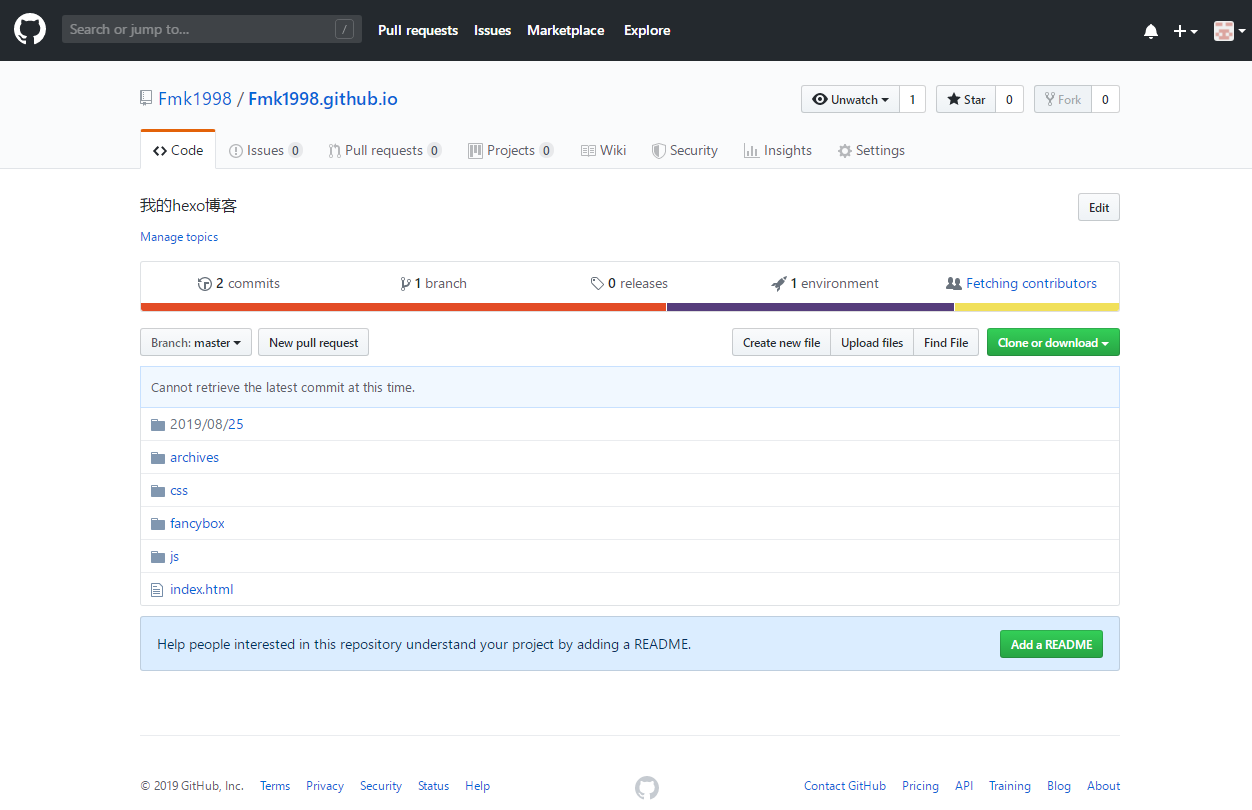Switch to the Wiki tab
Screen dimensions: 1252x810
(x=603, y=150)
